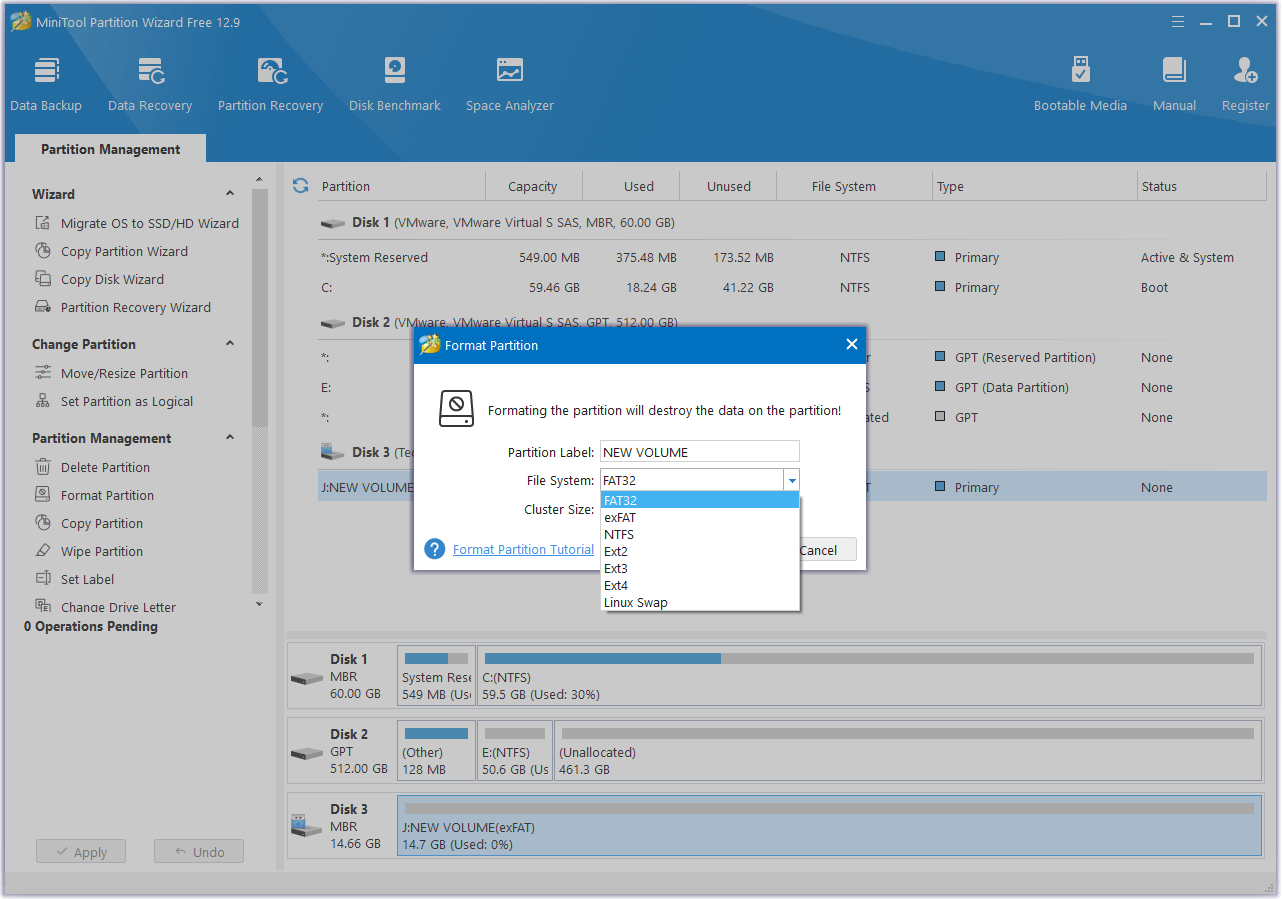Refresh the partition list
The image size is (1282, 899).
coord(300,186)
